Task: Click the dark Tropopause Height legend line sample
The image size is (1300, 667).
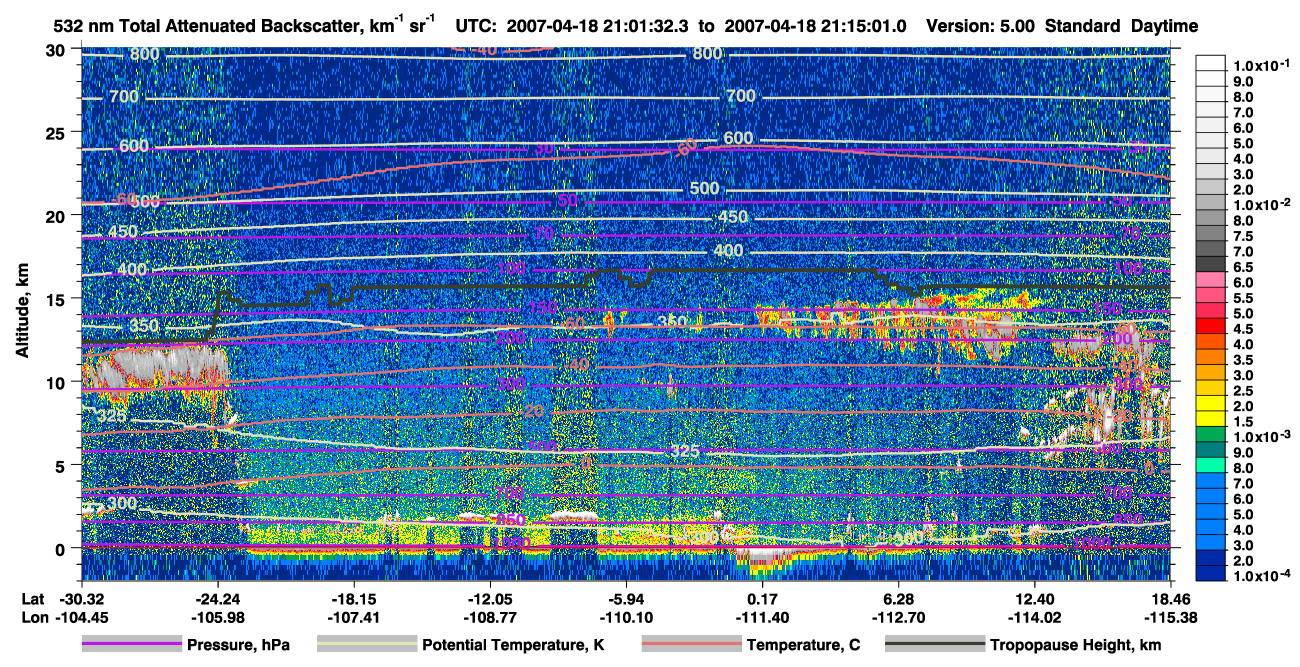Action: tap(935, 645)
